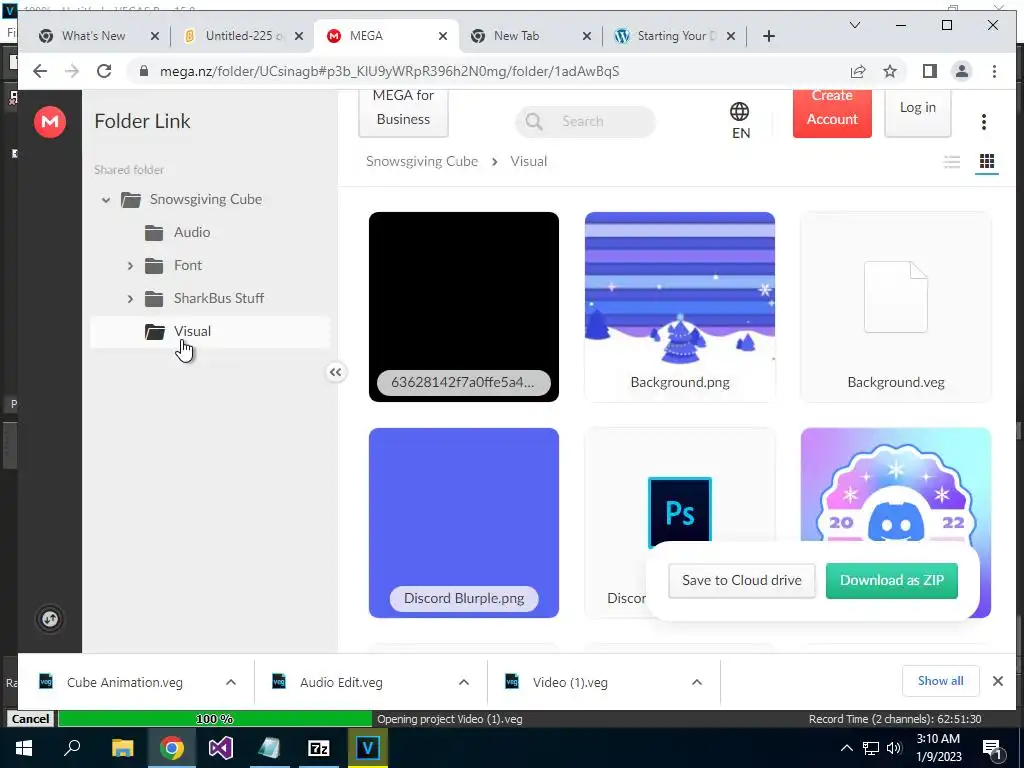Open the Audio folder
The image size is (1024, 768).
(191, 232)
